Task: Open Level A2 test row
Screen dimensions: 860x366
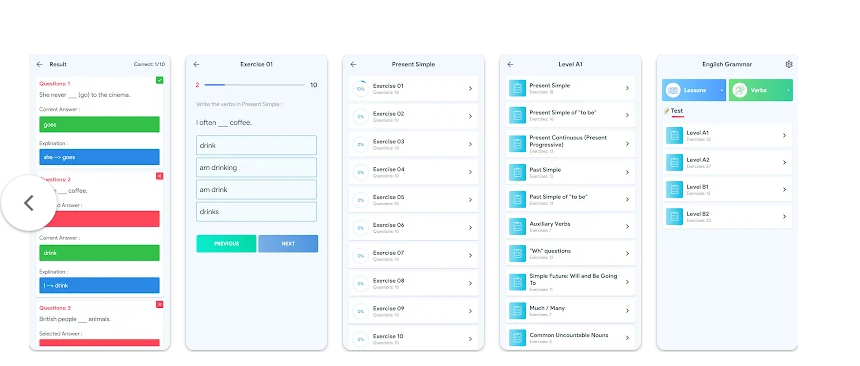Action: tap(727, 162)
